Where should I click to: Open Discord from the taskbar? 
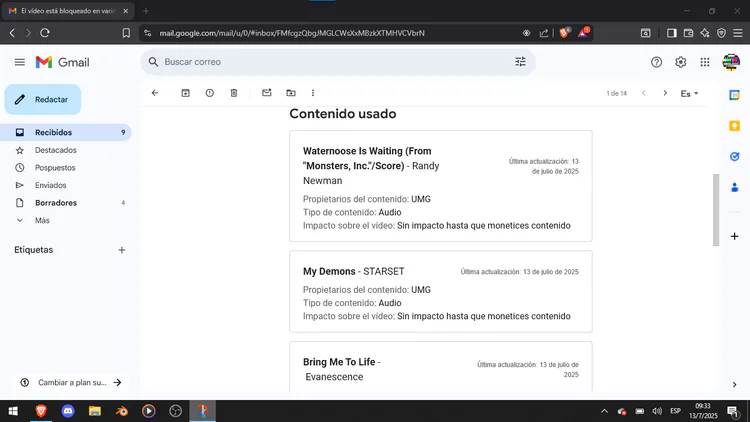(x=68, y=411)
